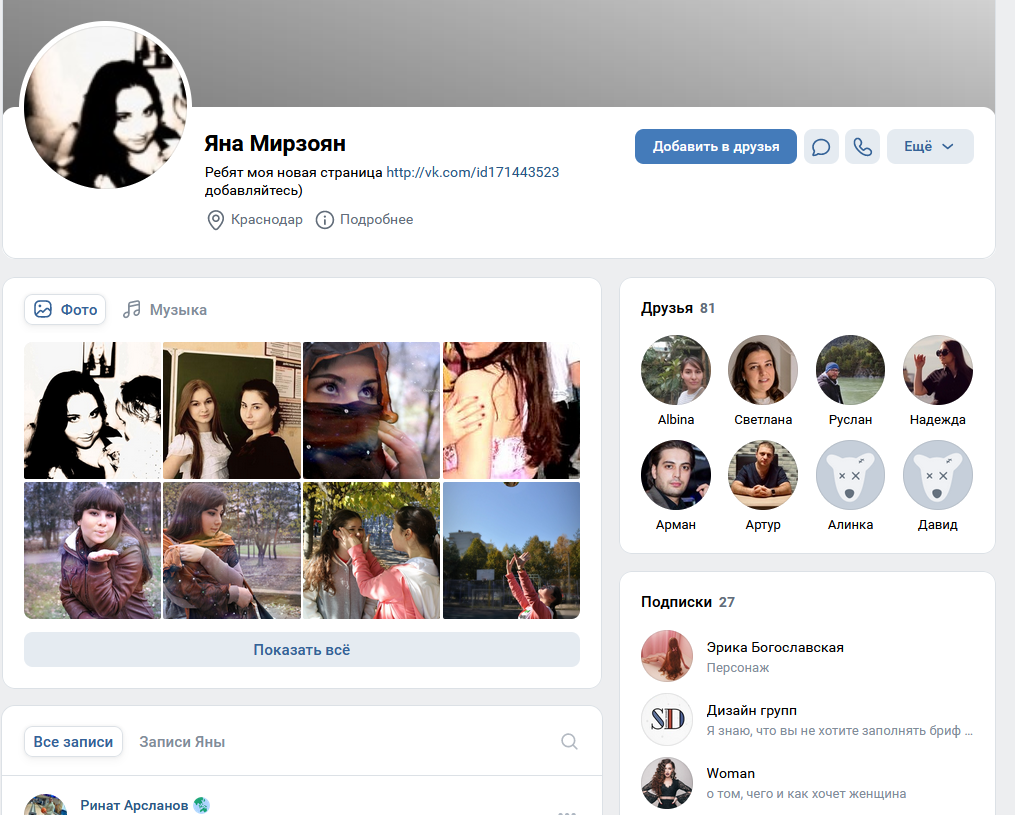The image size is (1015, 815).
Task: Open the Подписки 27 subscriptions list
Action: coord(687,602)
